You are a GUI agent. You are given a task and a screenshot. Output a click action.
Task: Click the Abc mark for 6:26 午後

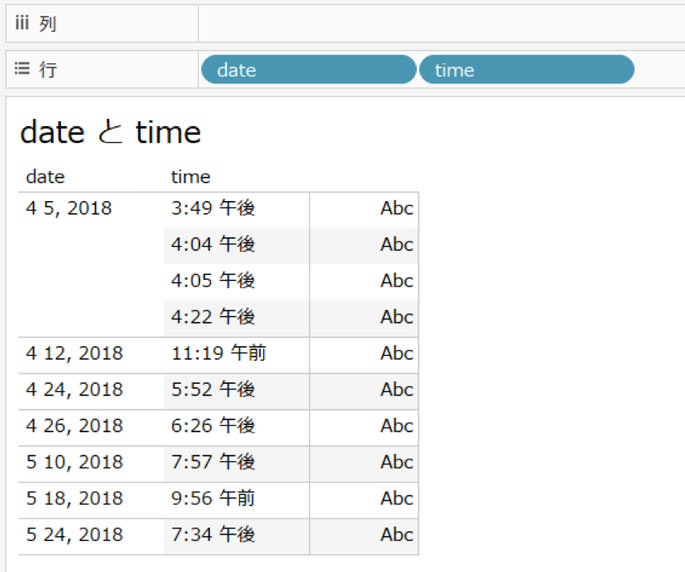[x=396, y=426]
